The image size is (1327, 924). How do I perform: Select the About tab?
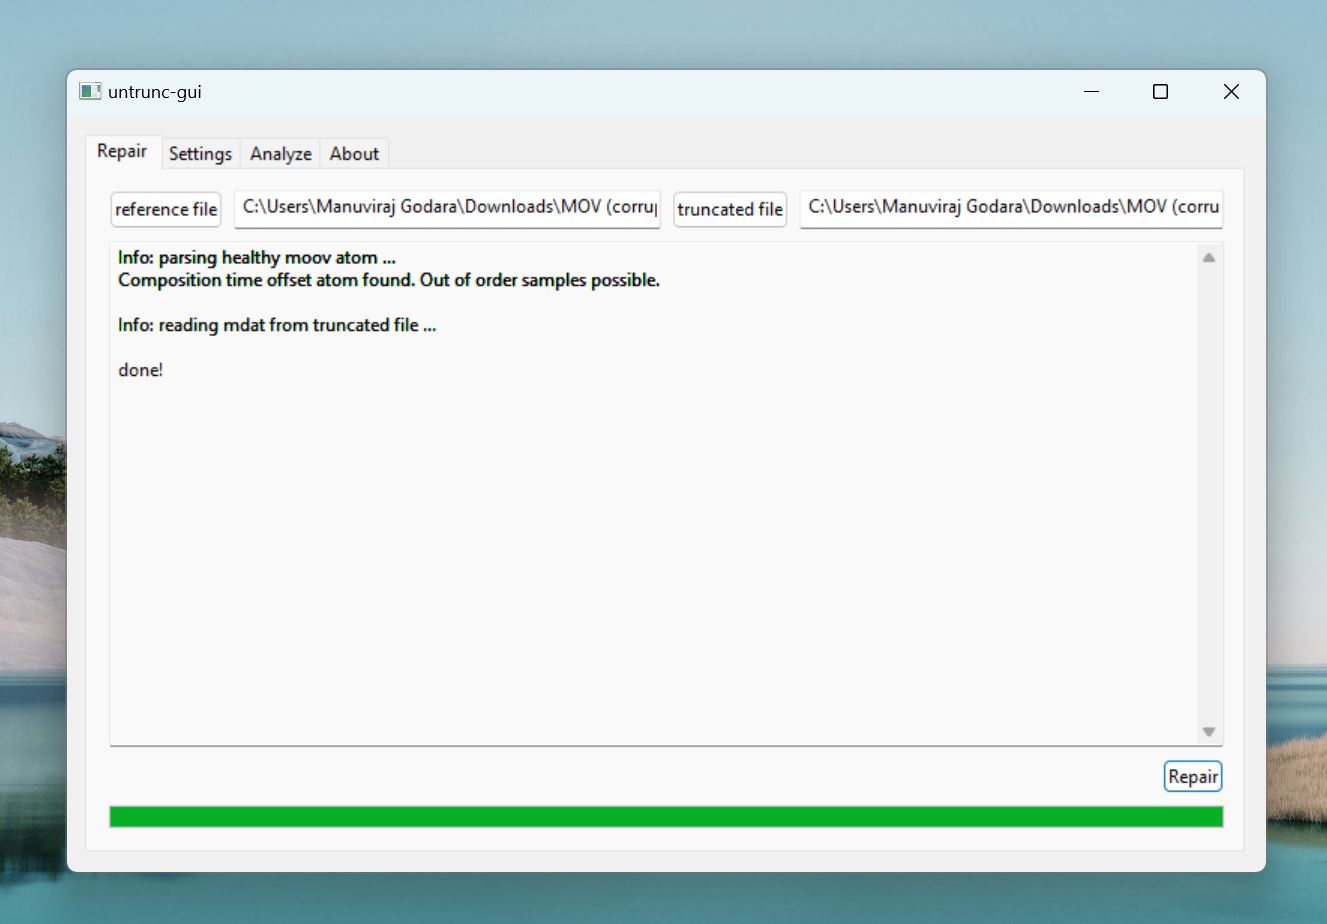click(354, 153)
